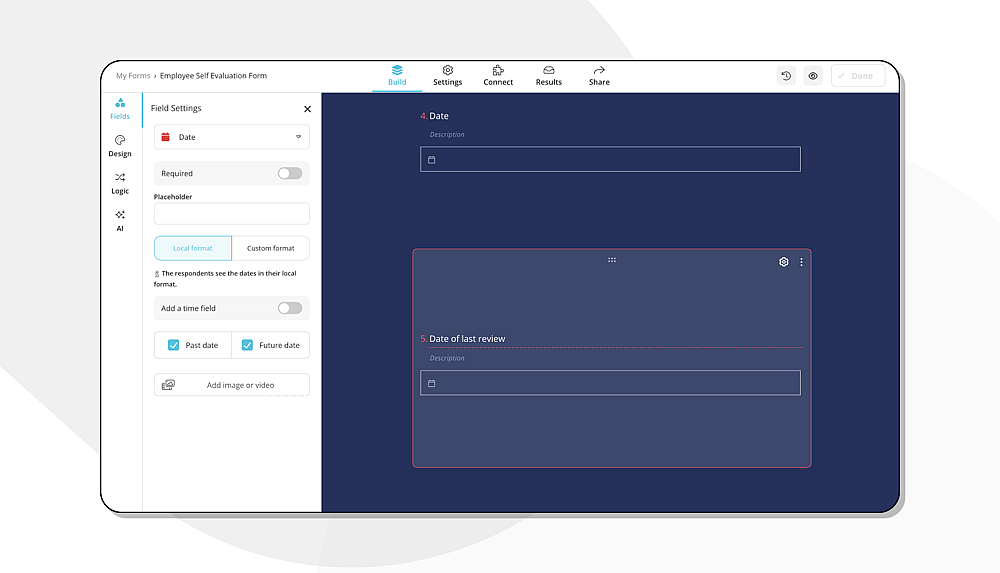The height and width of the screenshot is (573, 1000).
Task: Click drag handle dots on question 5
Action: coord(612,260)
